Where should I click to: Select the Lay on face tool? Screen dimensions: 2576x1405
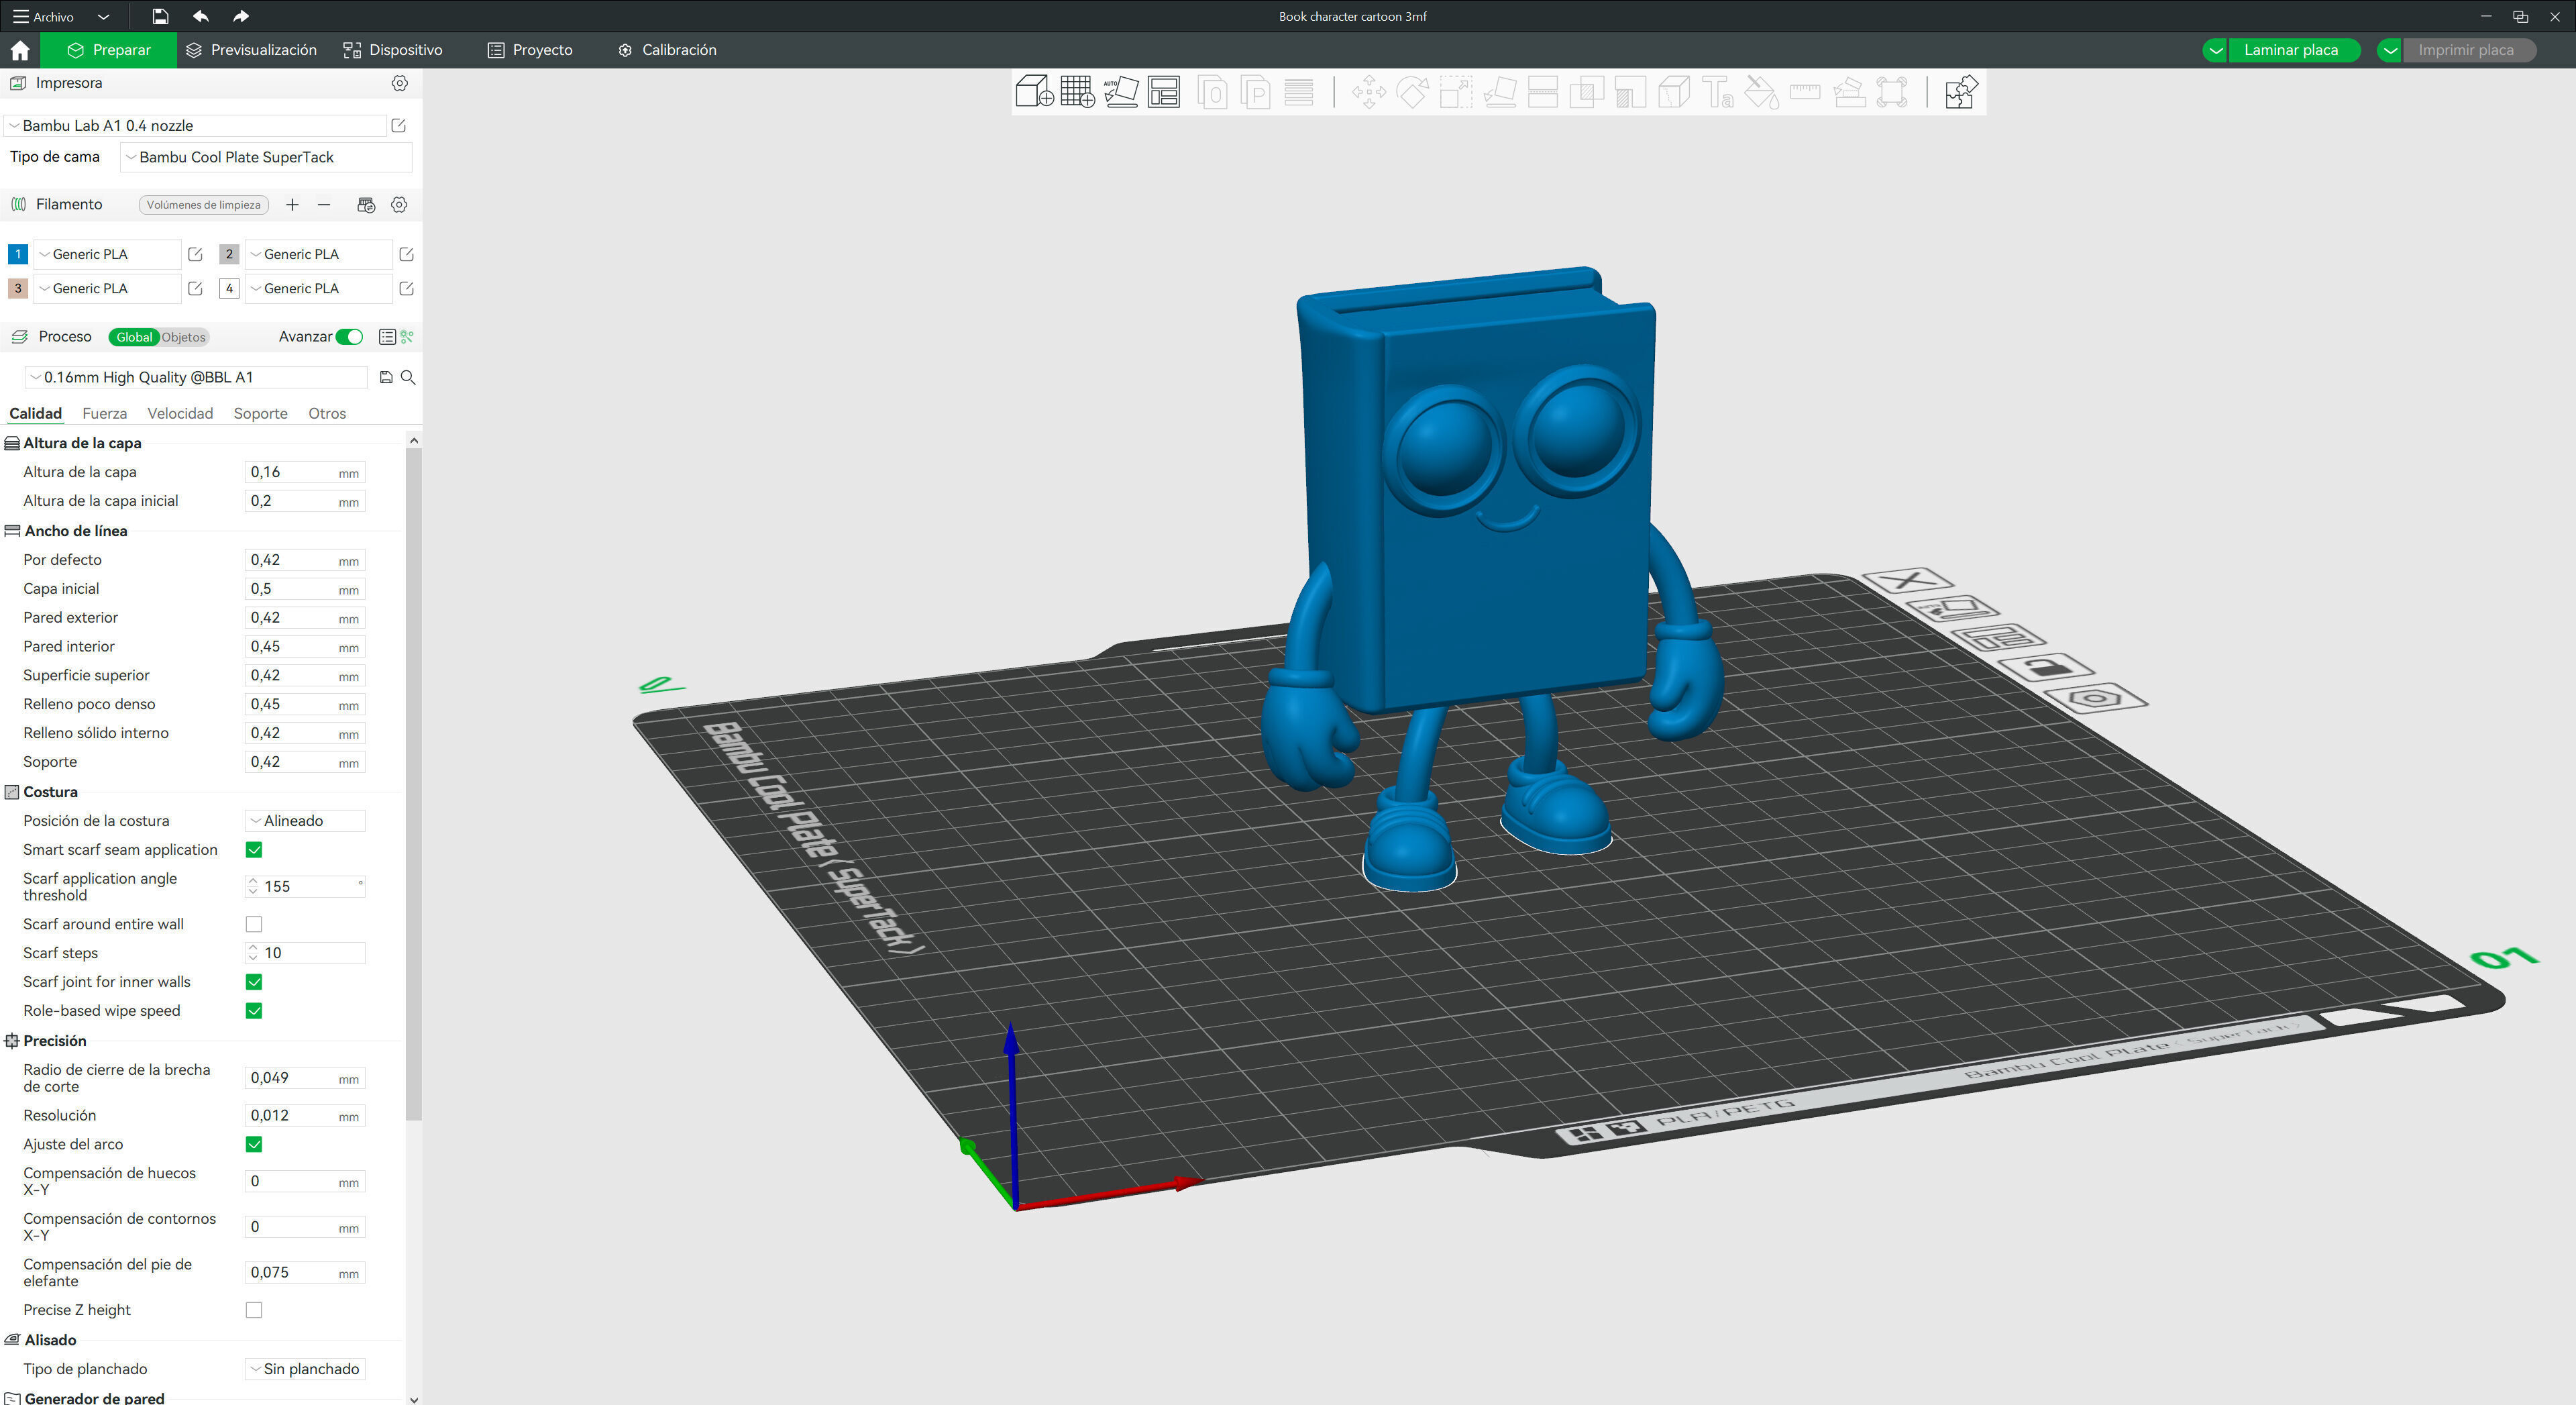1499,93
